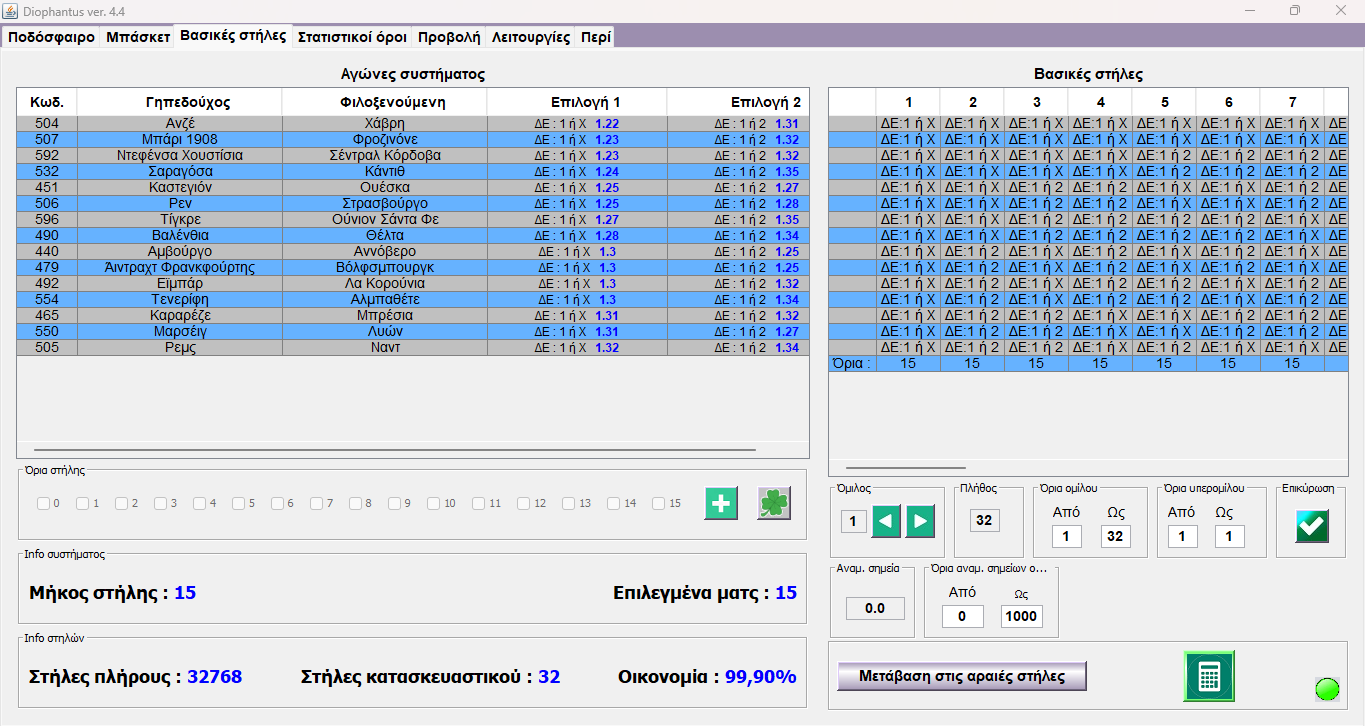This screenshot has width=1365, height=726.
Task: Click the previous group left arrow
Action: tap(887, 521)
